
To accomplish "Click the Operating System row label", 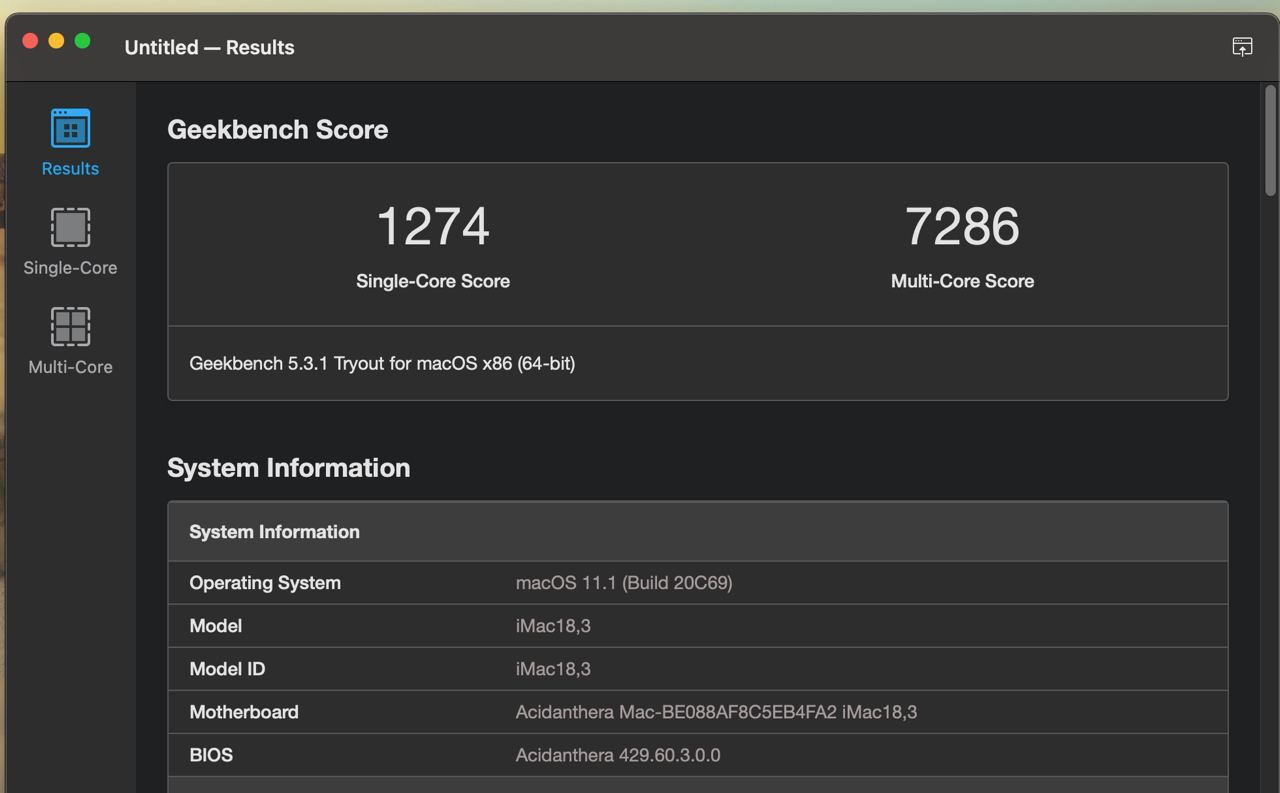I will click(265, 583).
